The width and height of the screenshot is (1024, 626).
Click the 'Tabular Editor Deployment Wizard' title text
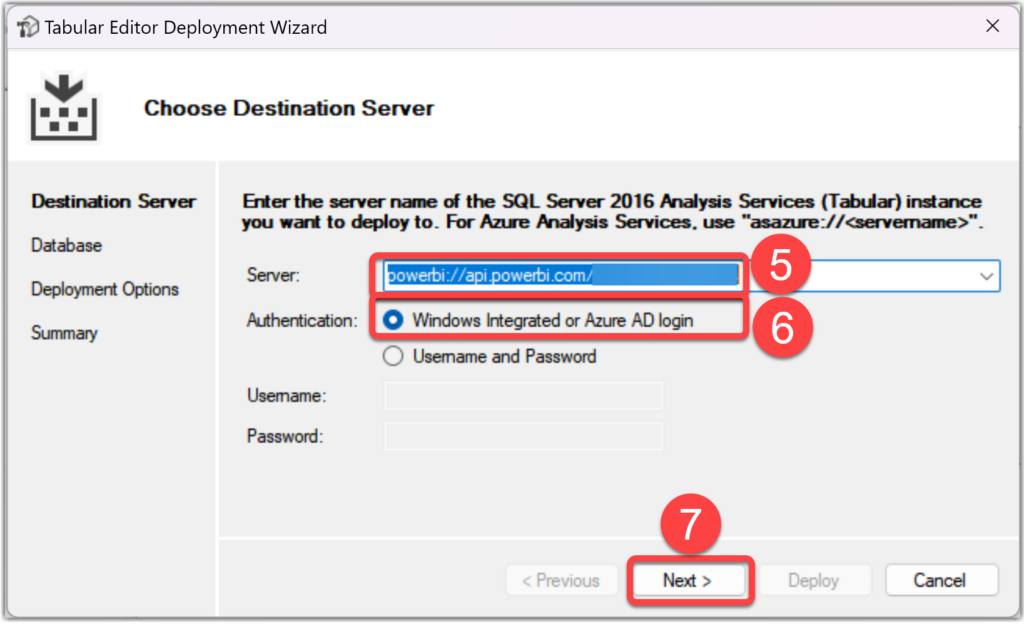coord(185,27)
